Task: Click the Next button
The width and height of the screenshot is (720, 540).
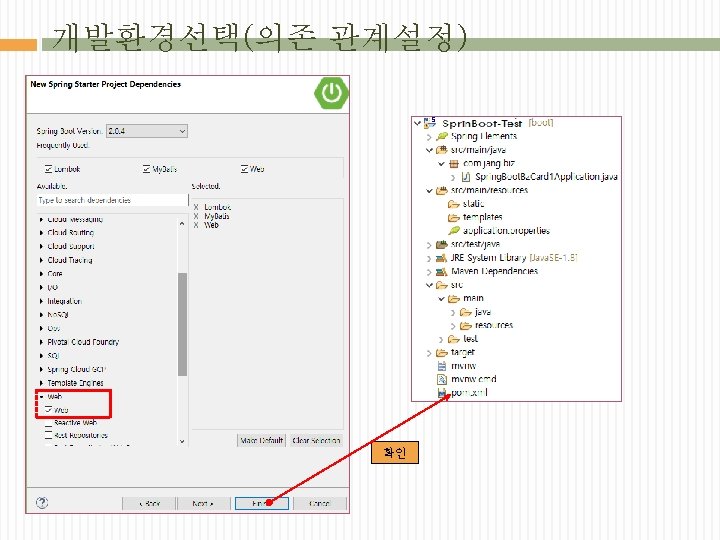Action: click(x=203, y=504)
